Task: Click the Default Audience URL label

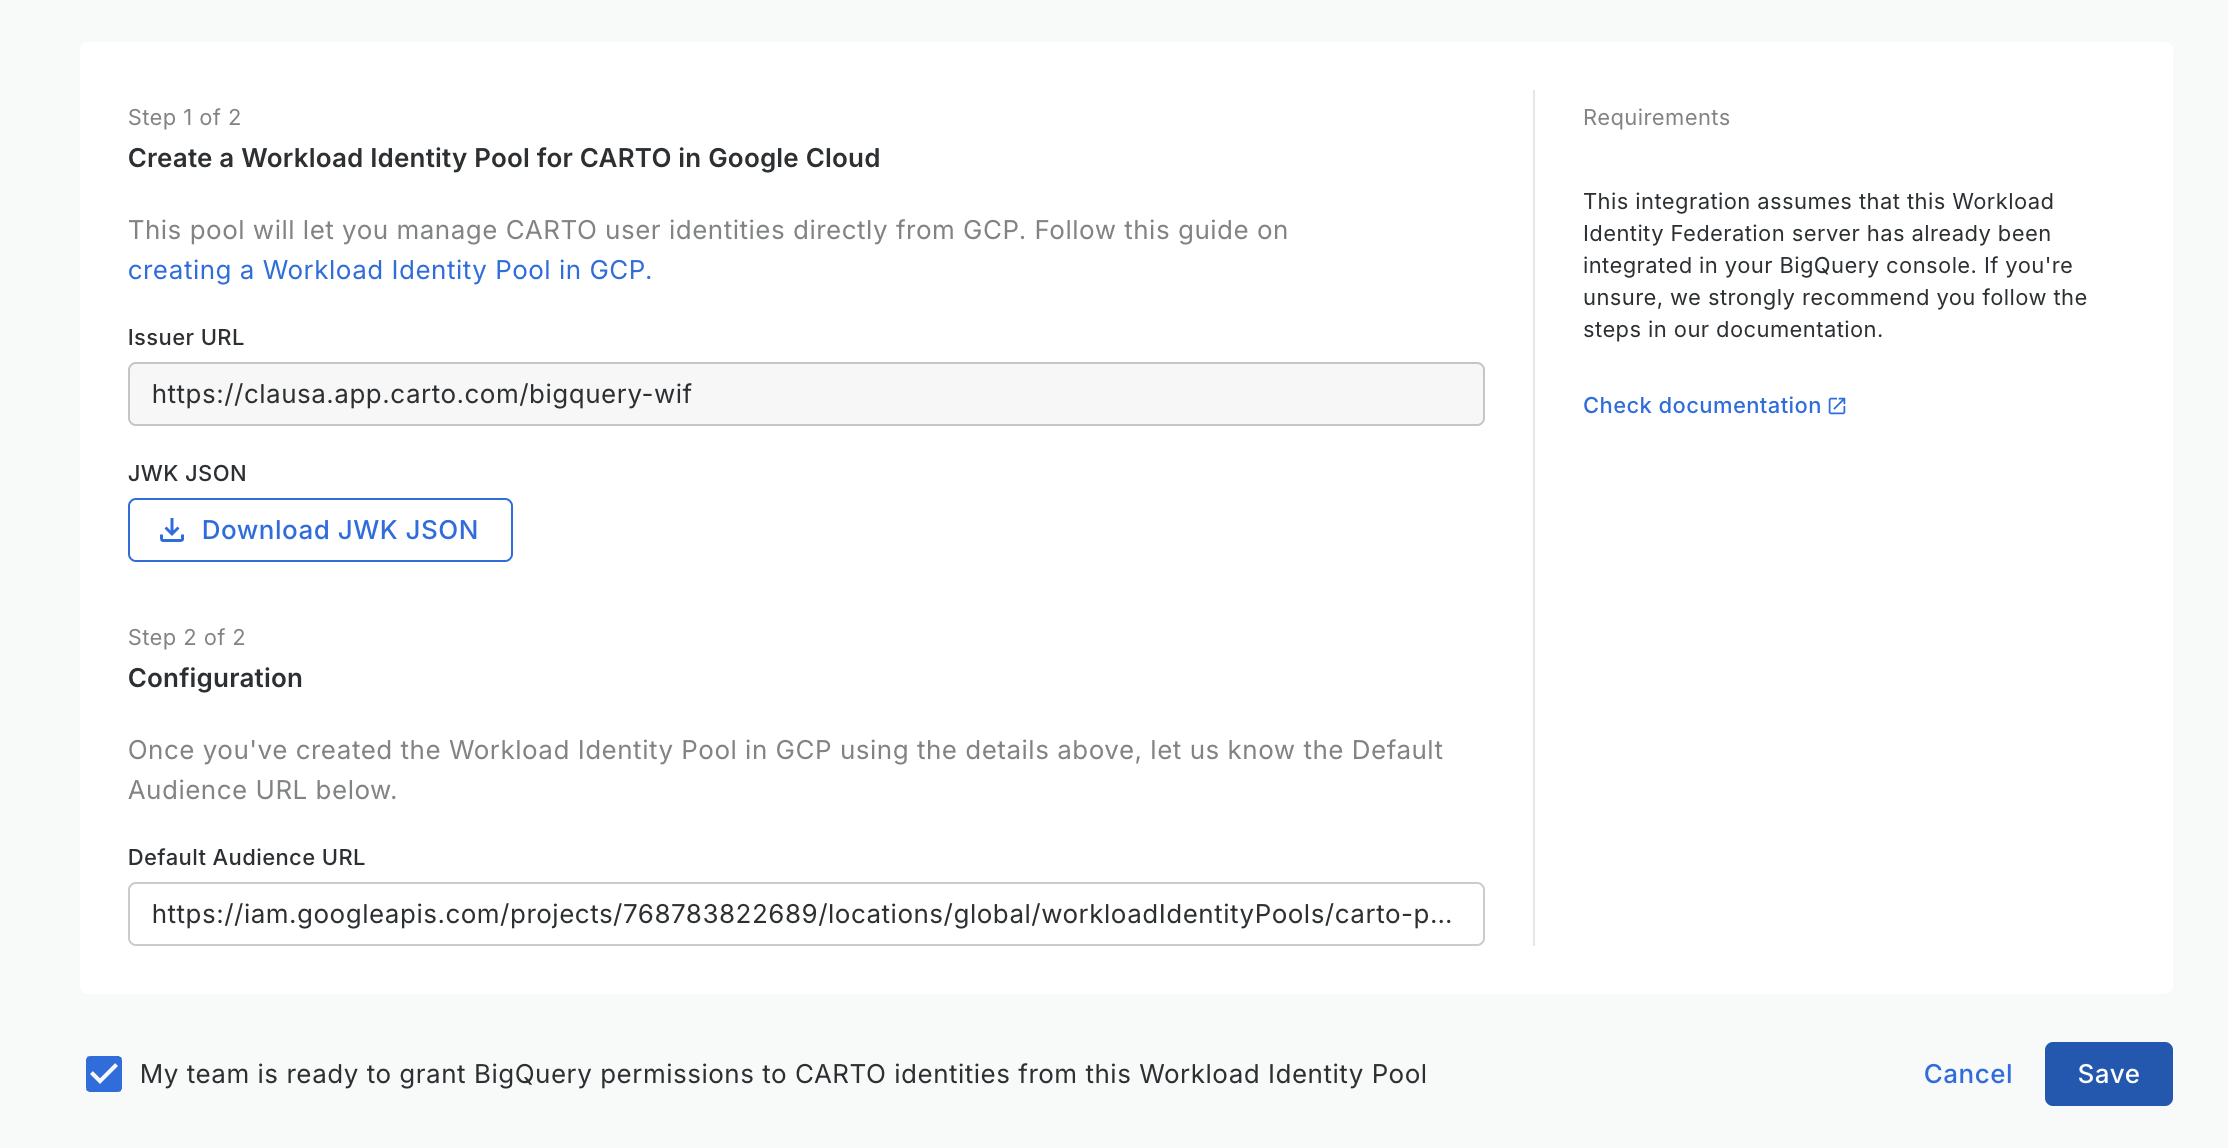Action: (246, 858)
